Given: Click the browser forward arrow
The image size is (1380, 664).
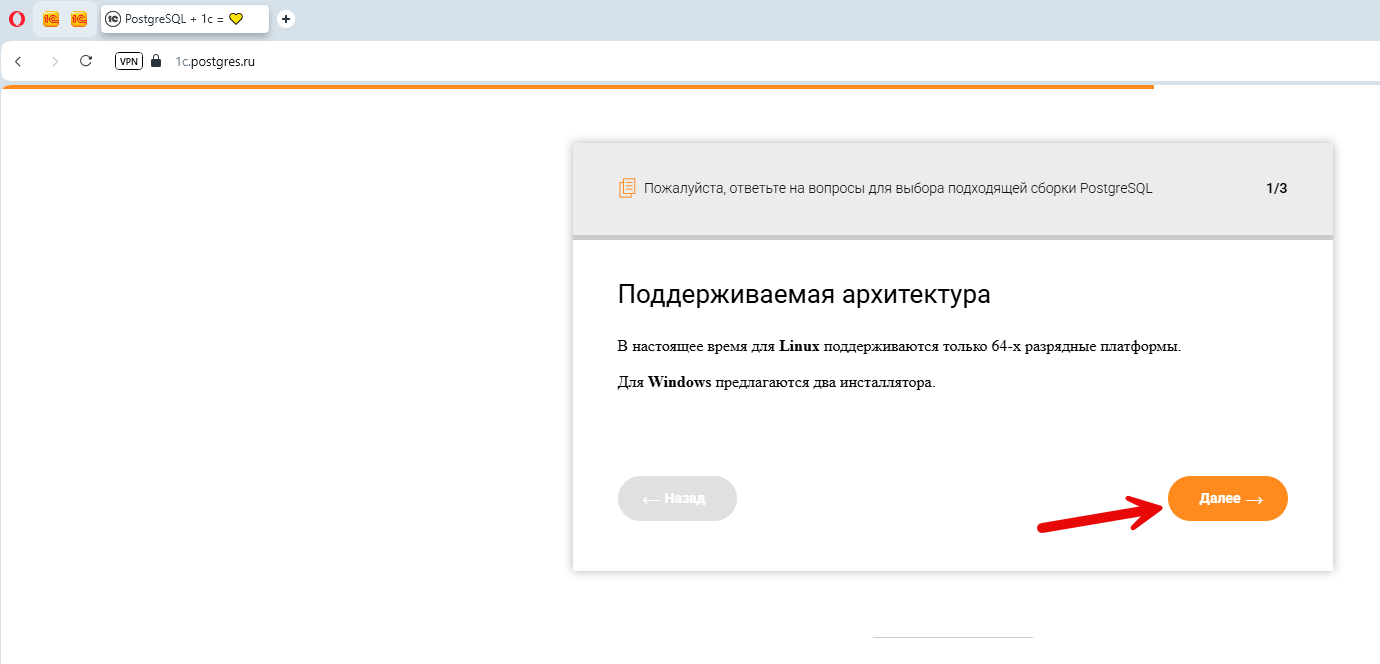Looking at the screenshot, I should pos(54,61).
